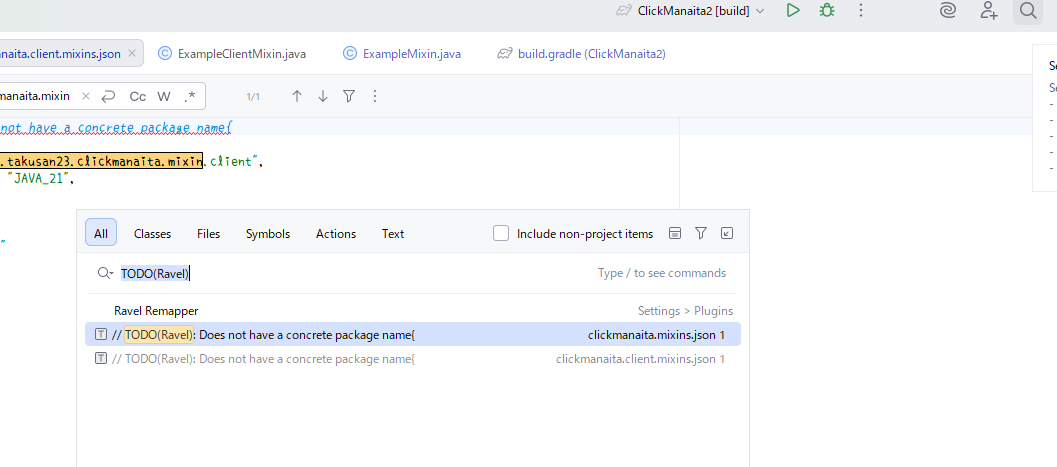Run the ClickManaita2 build configuration

pos(793,10)
